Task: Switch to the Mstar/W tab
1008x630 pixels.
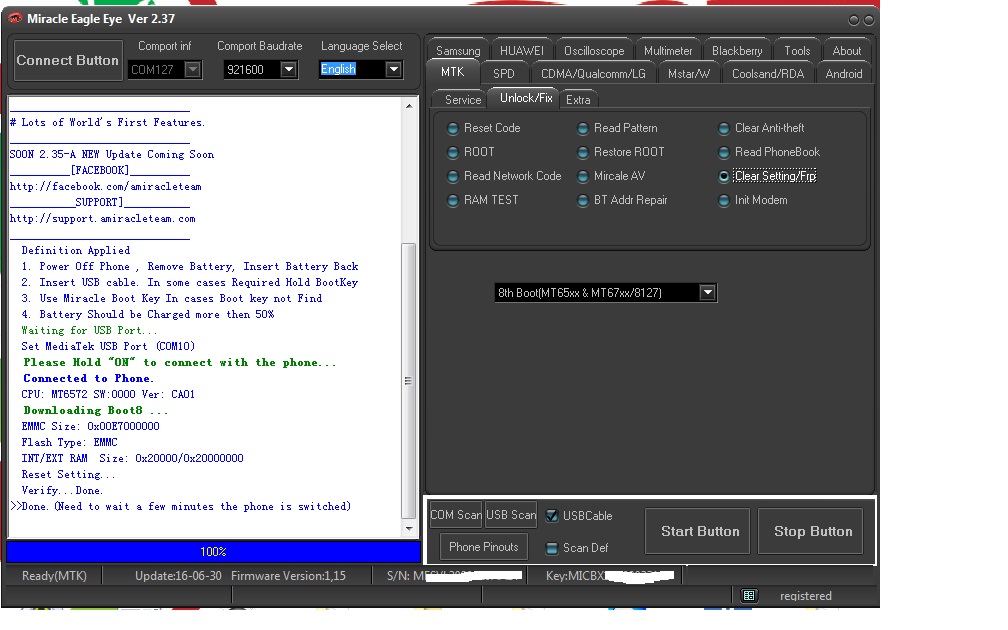Action: point(688,73)
